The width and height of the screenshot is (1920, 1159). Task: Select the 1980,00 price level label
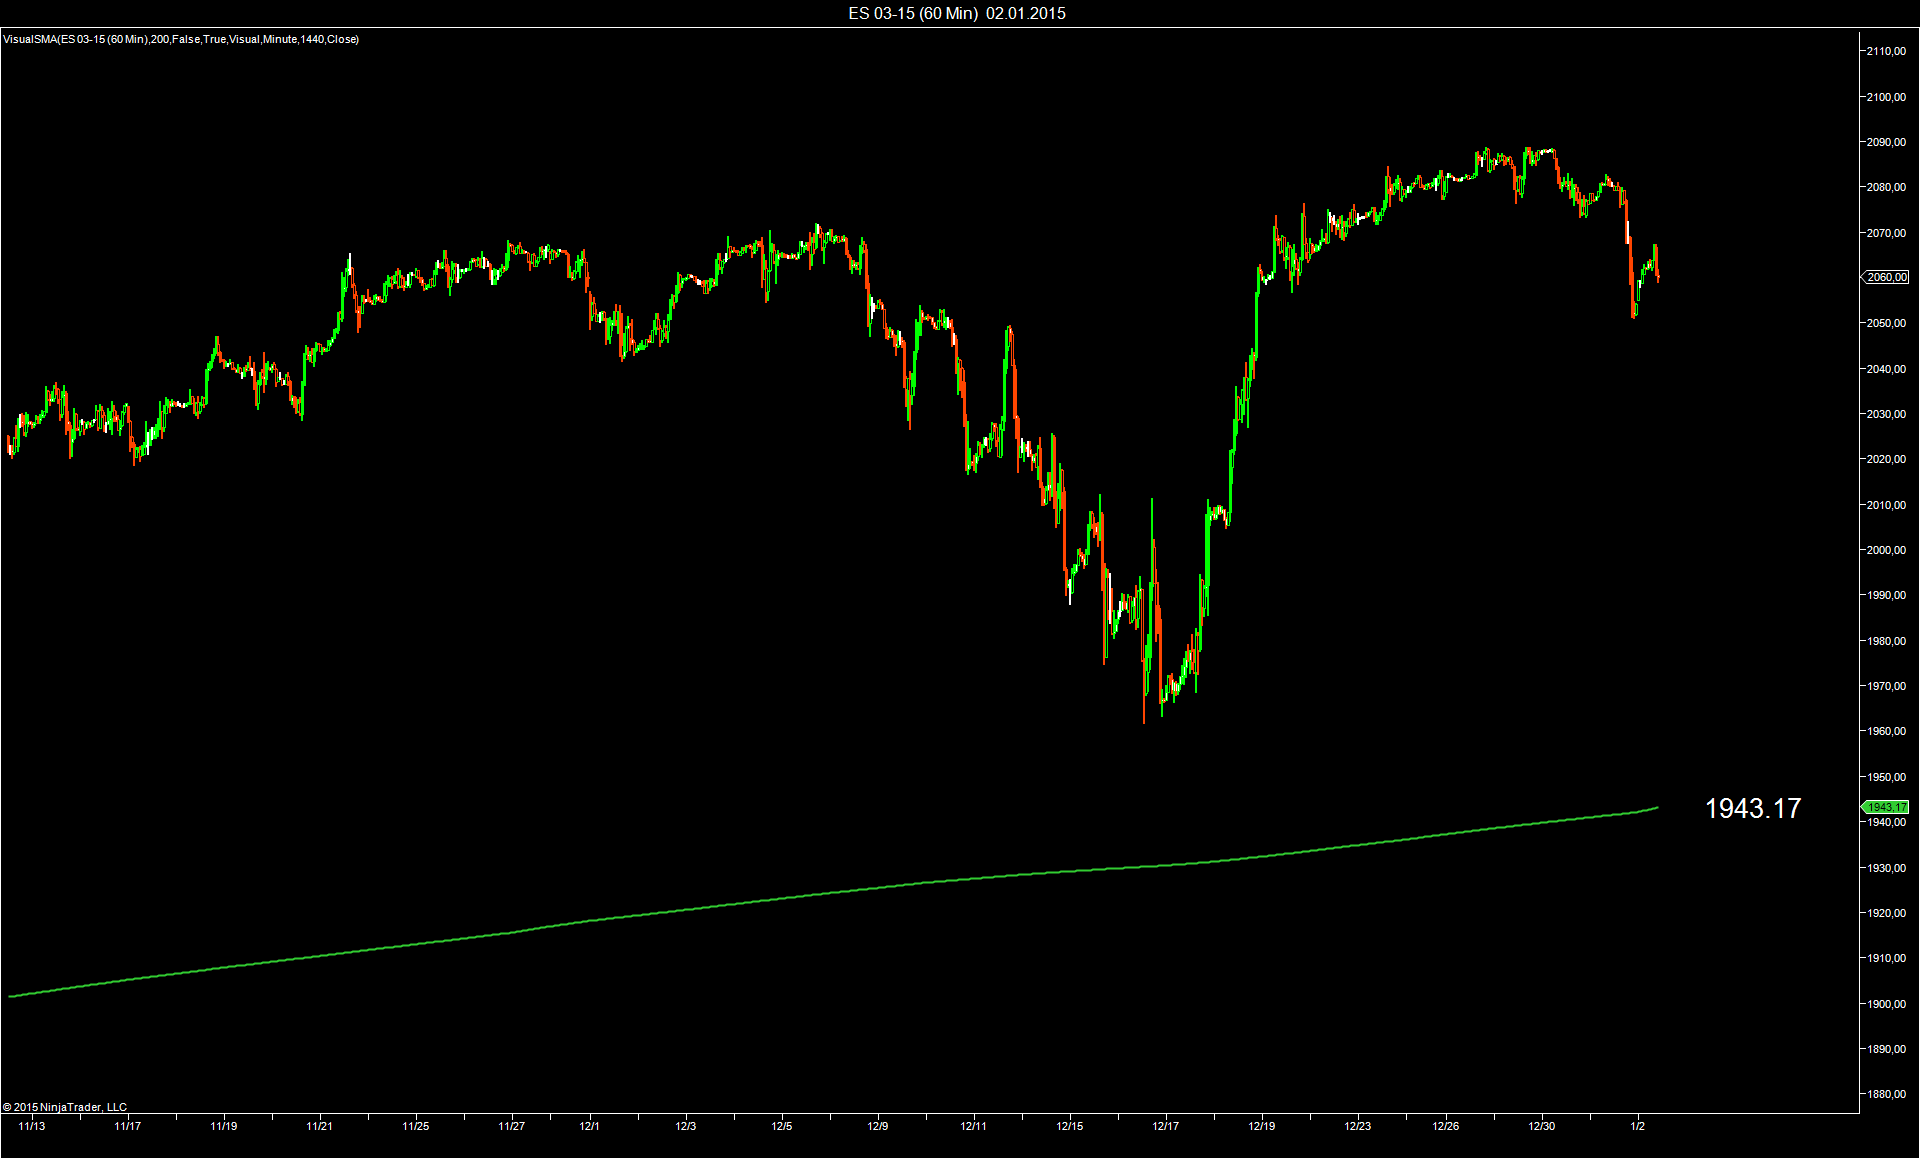click(1886, 641)
